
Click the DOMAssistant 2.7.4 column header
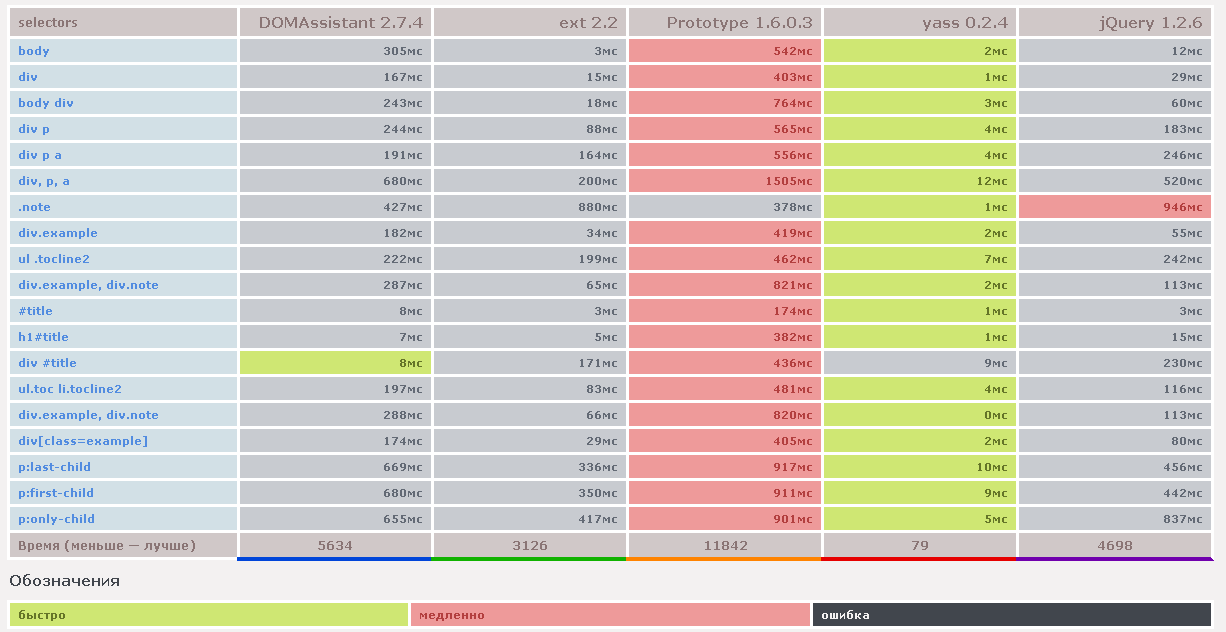340,23
